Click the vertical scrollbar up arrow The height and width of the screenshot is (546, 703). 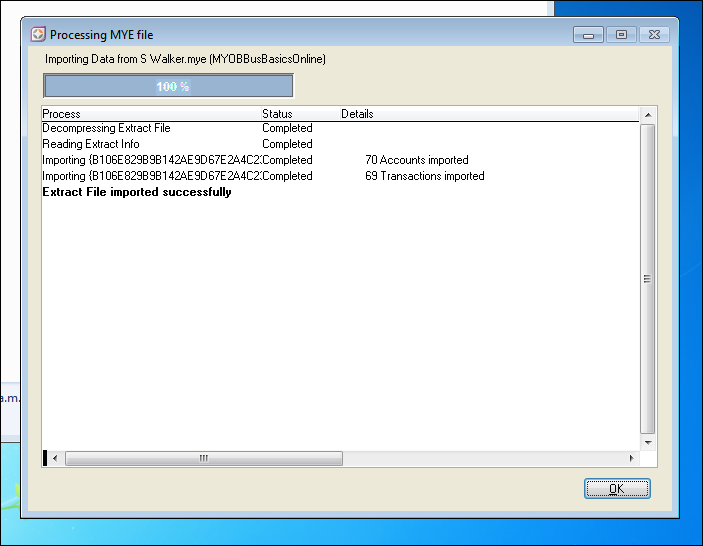coord(647,114)
